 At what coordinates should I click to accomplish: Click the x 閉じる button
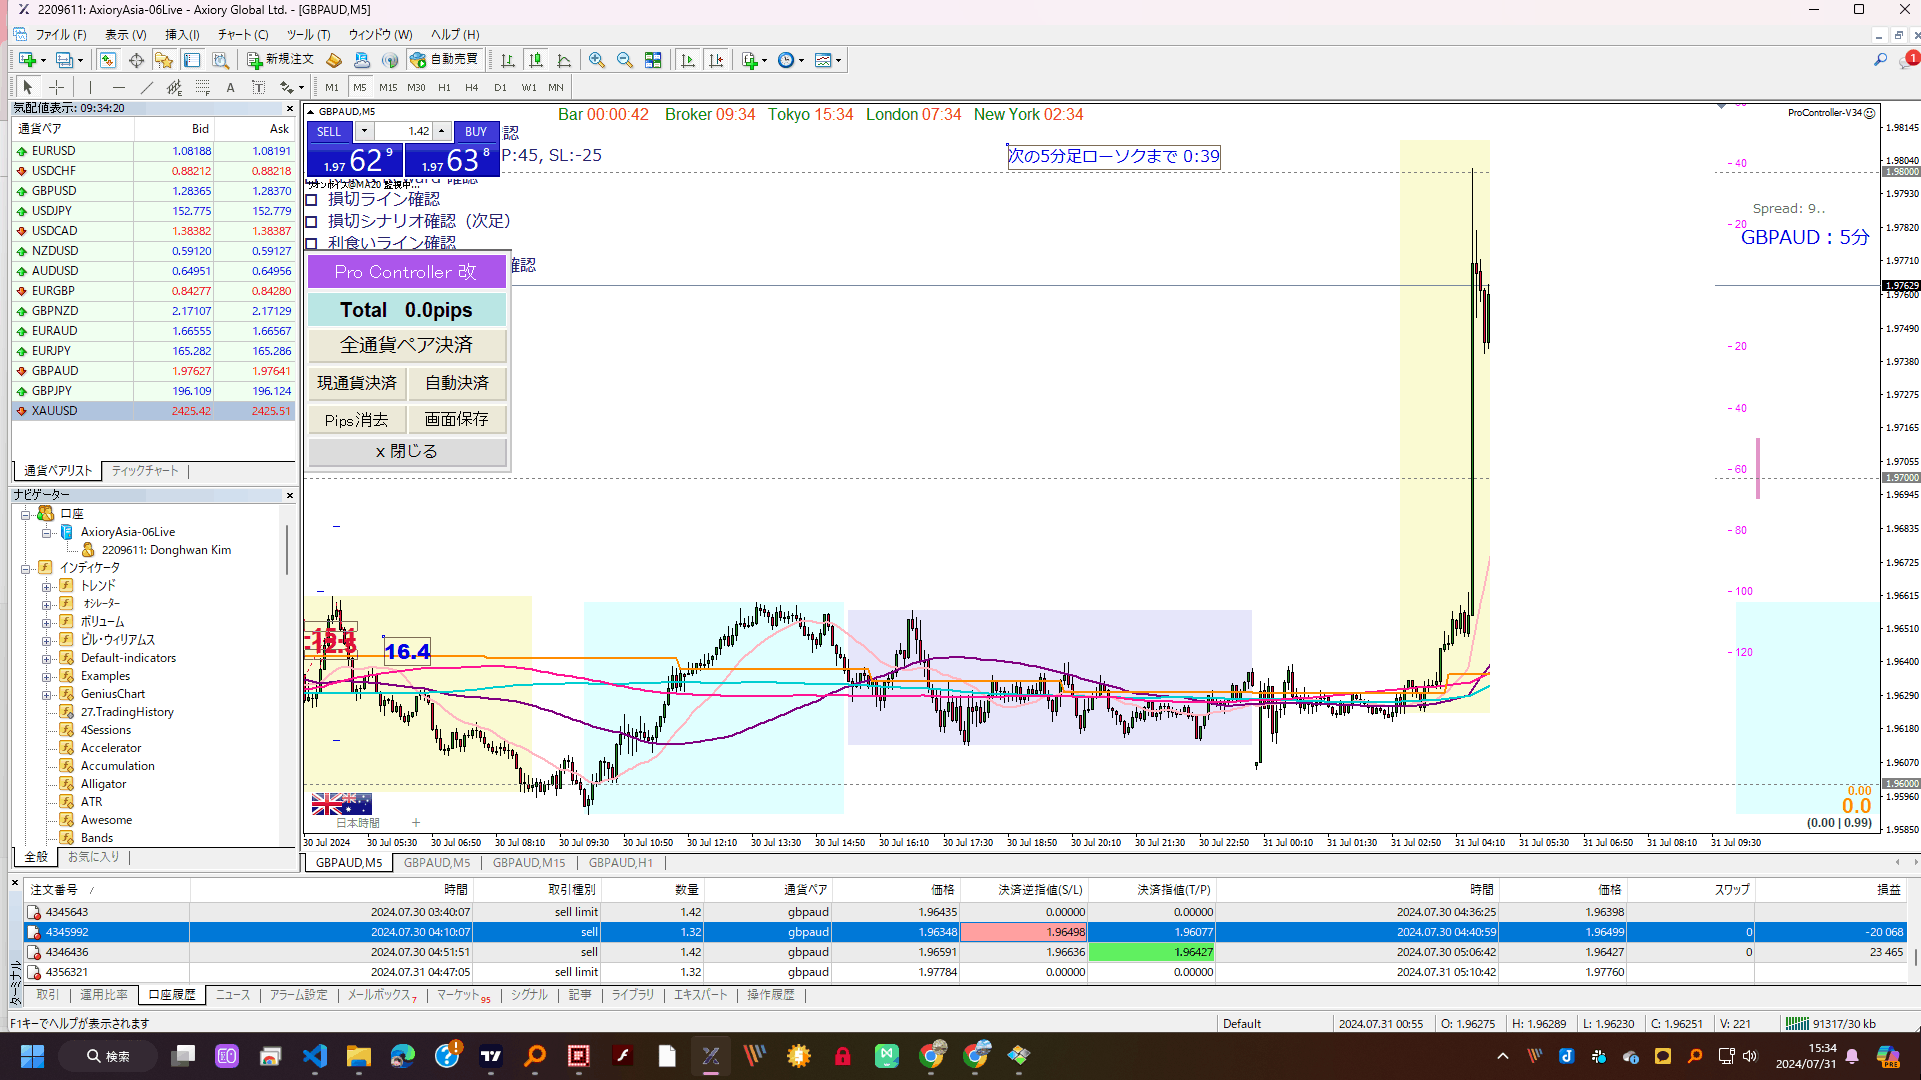407,451
